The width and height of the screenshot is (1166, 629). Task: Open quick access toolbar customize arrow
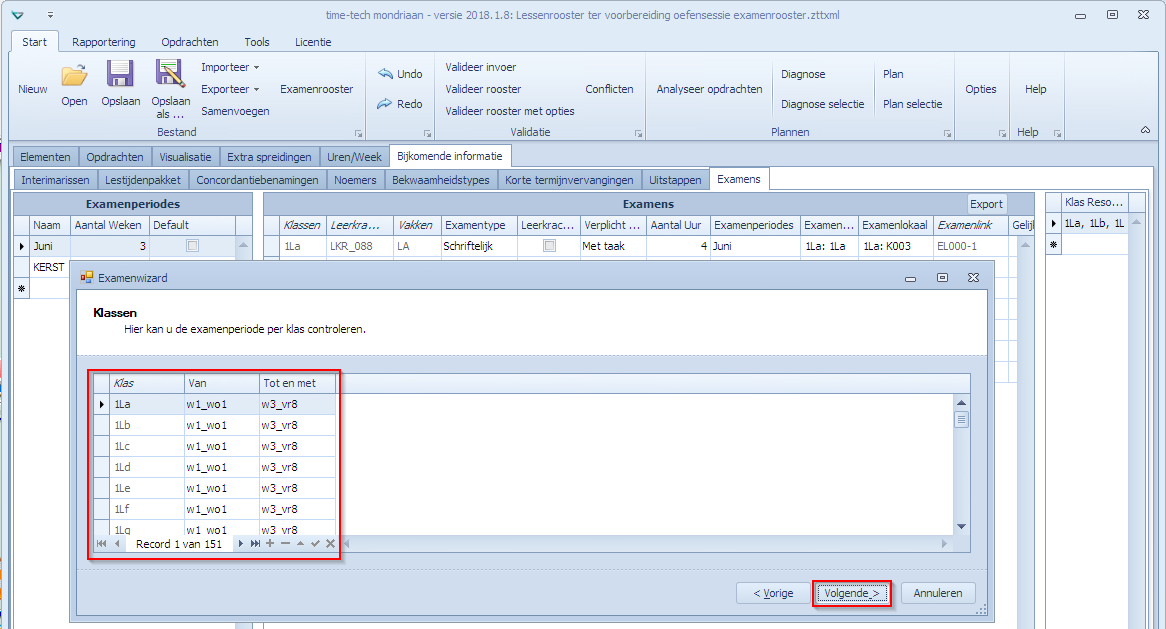coord(50,15)
